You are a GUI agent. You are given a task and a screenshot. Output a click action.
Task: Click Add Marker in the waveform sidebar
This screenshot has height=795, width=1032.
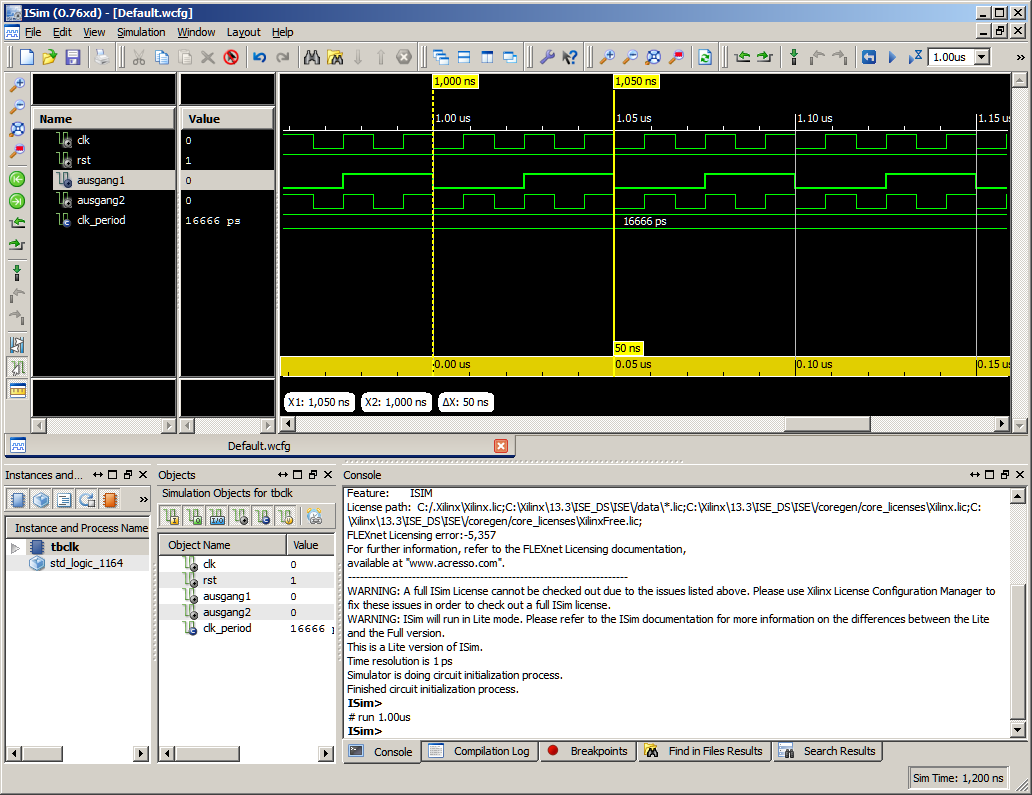coord(17,272)
